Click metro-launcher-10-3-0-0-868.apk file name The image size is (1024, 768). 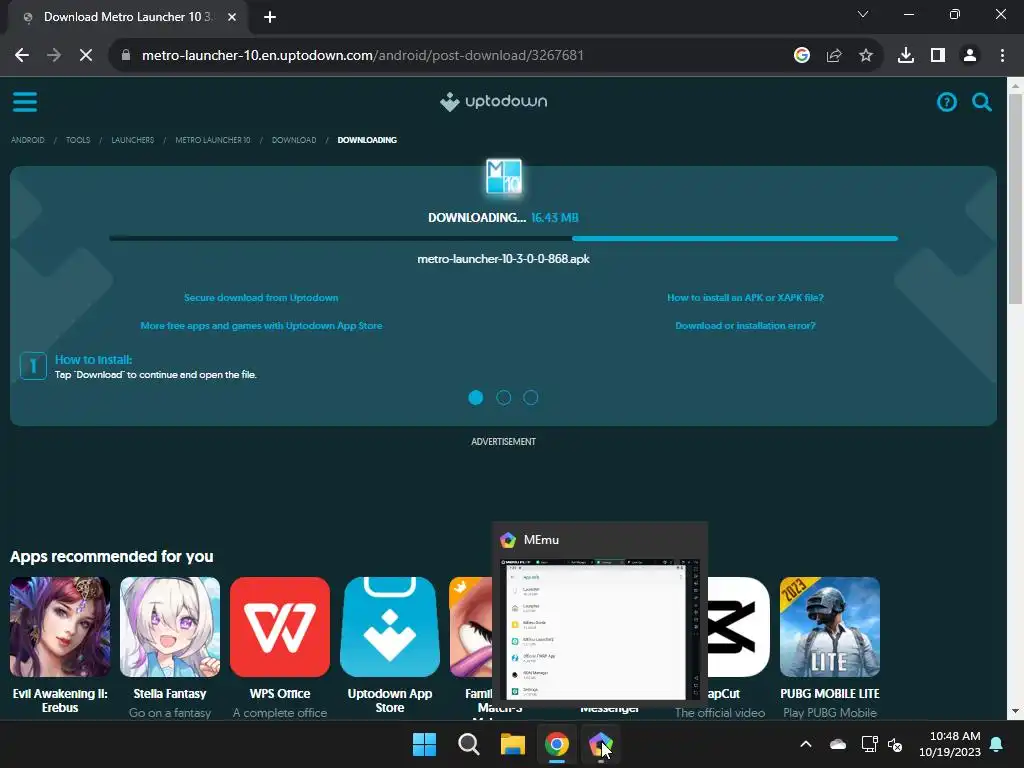(504, 259)
